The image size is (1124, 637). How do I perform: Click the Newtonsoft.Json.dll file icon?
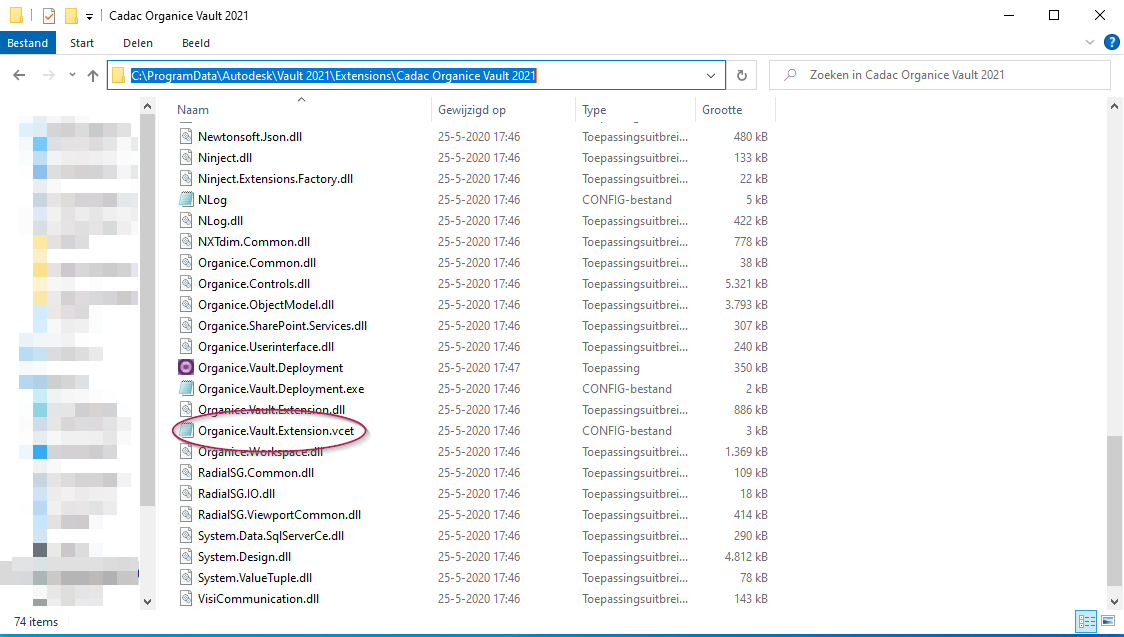pyautogui.click(x=186, y=136)
